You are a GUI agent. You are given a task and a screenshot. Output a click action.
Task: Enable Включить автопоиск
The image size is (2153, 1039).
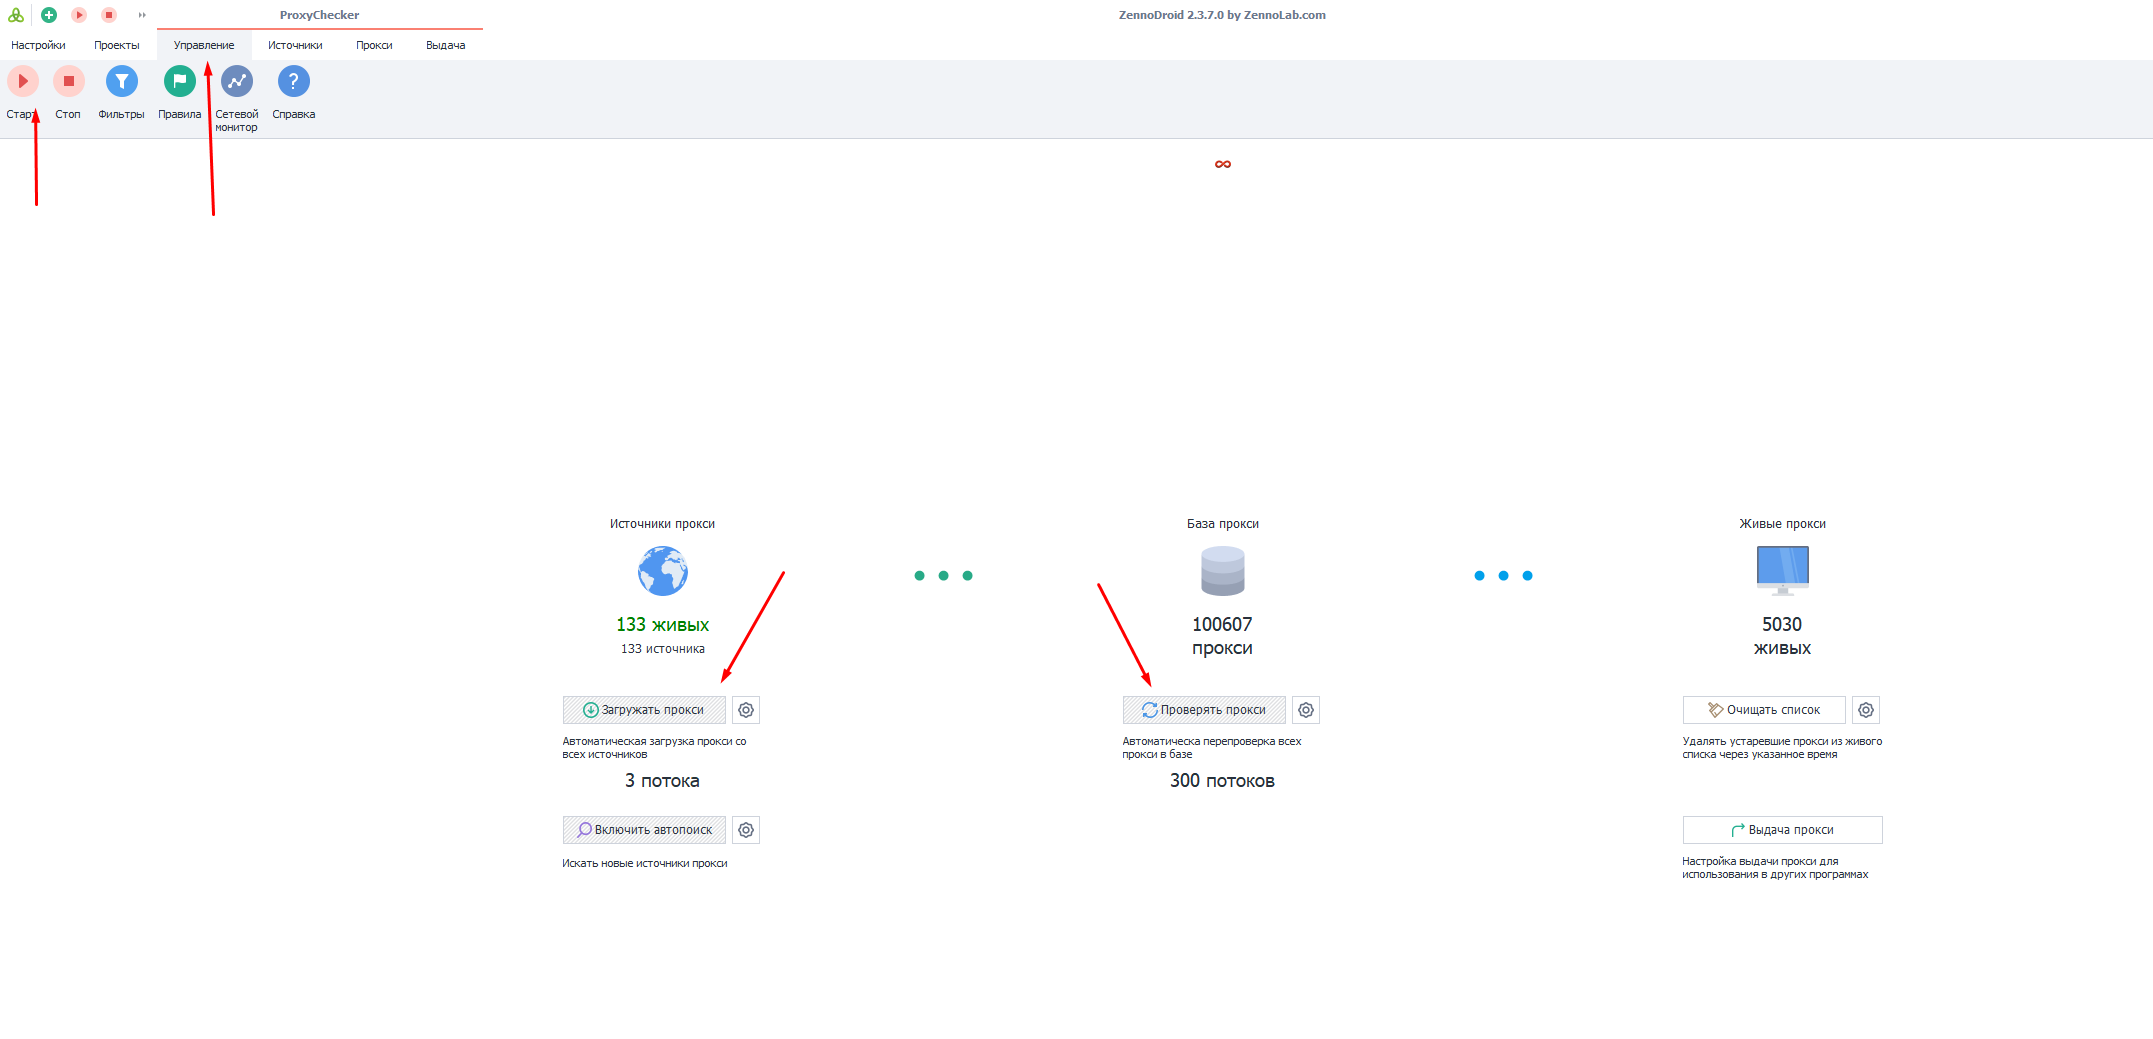pyautogui.click(x=644, y=830)
